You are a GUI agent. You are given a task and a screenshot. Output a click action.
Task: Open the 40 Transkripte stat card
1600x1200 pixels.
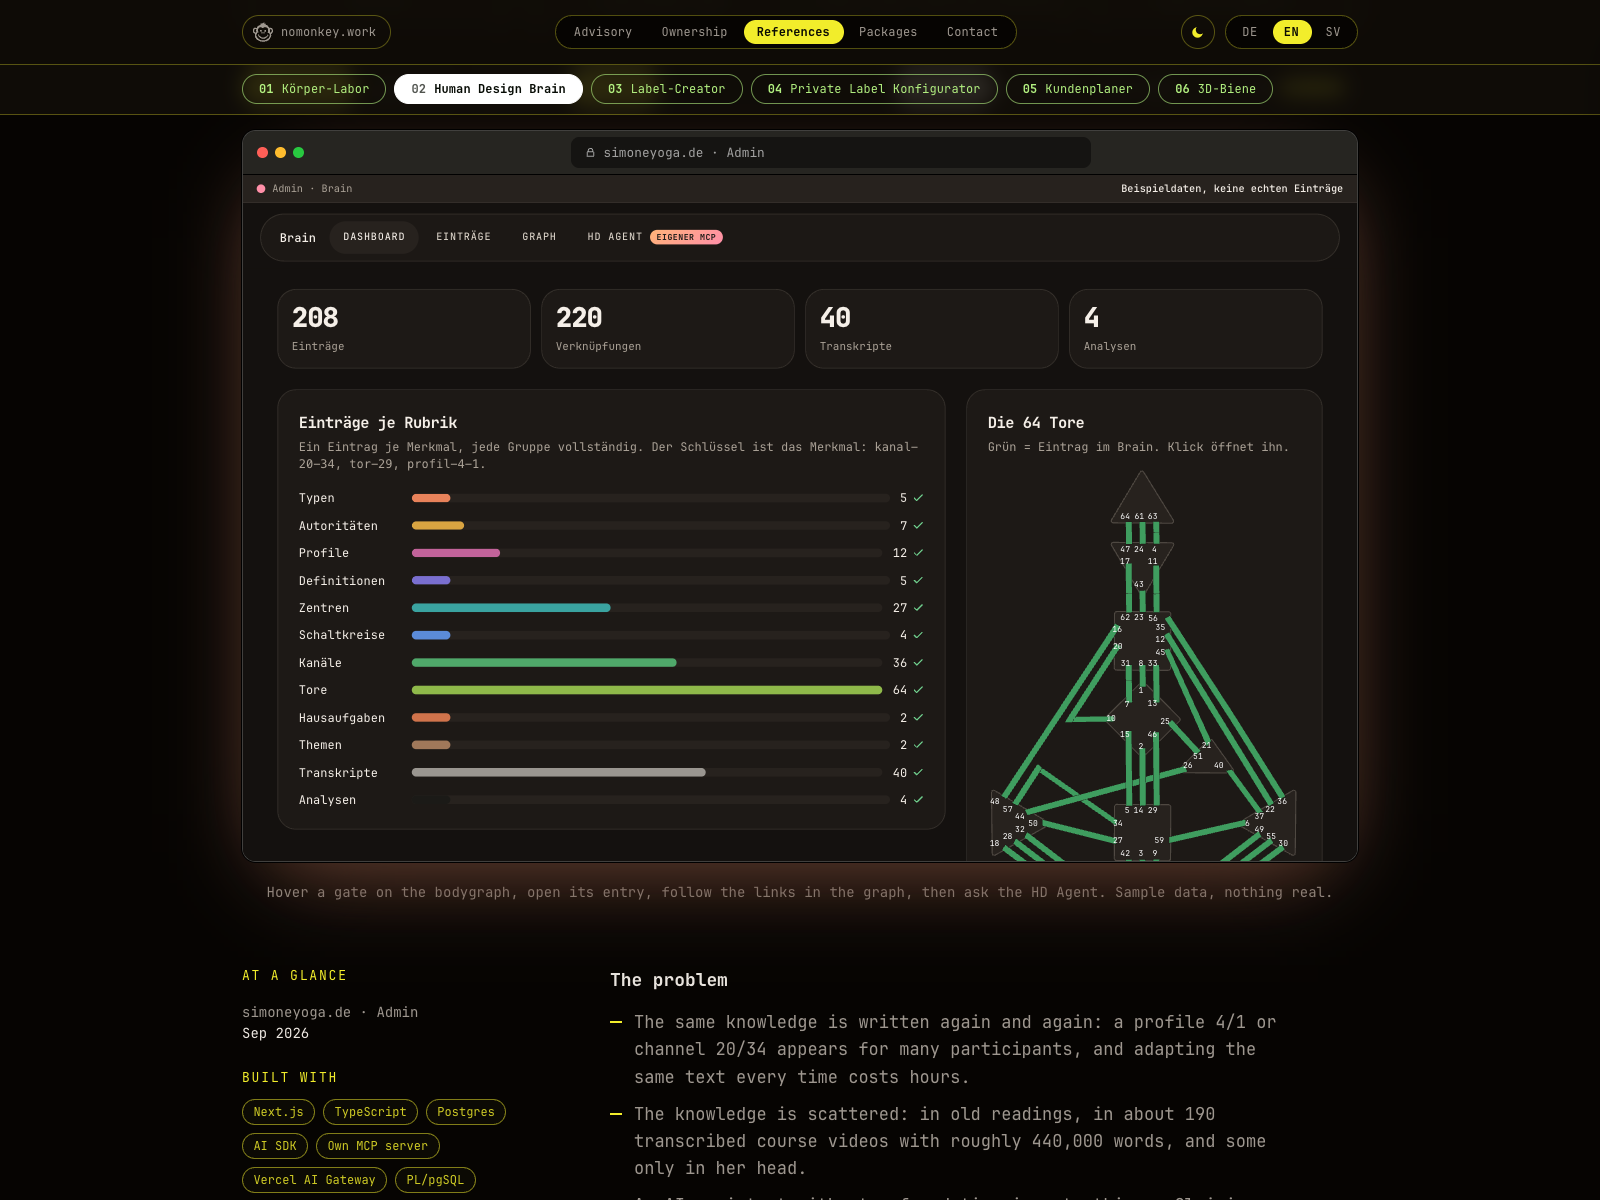(932, 329)
